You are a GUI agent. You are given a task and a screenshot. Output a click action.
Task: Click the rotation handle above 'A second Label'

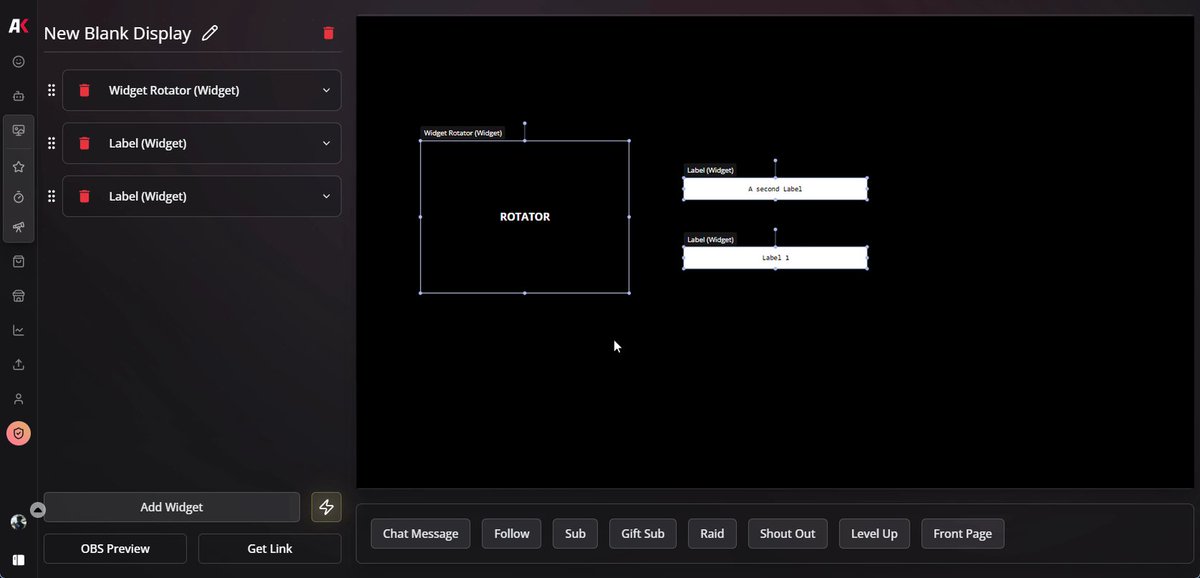(775, 160)
